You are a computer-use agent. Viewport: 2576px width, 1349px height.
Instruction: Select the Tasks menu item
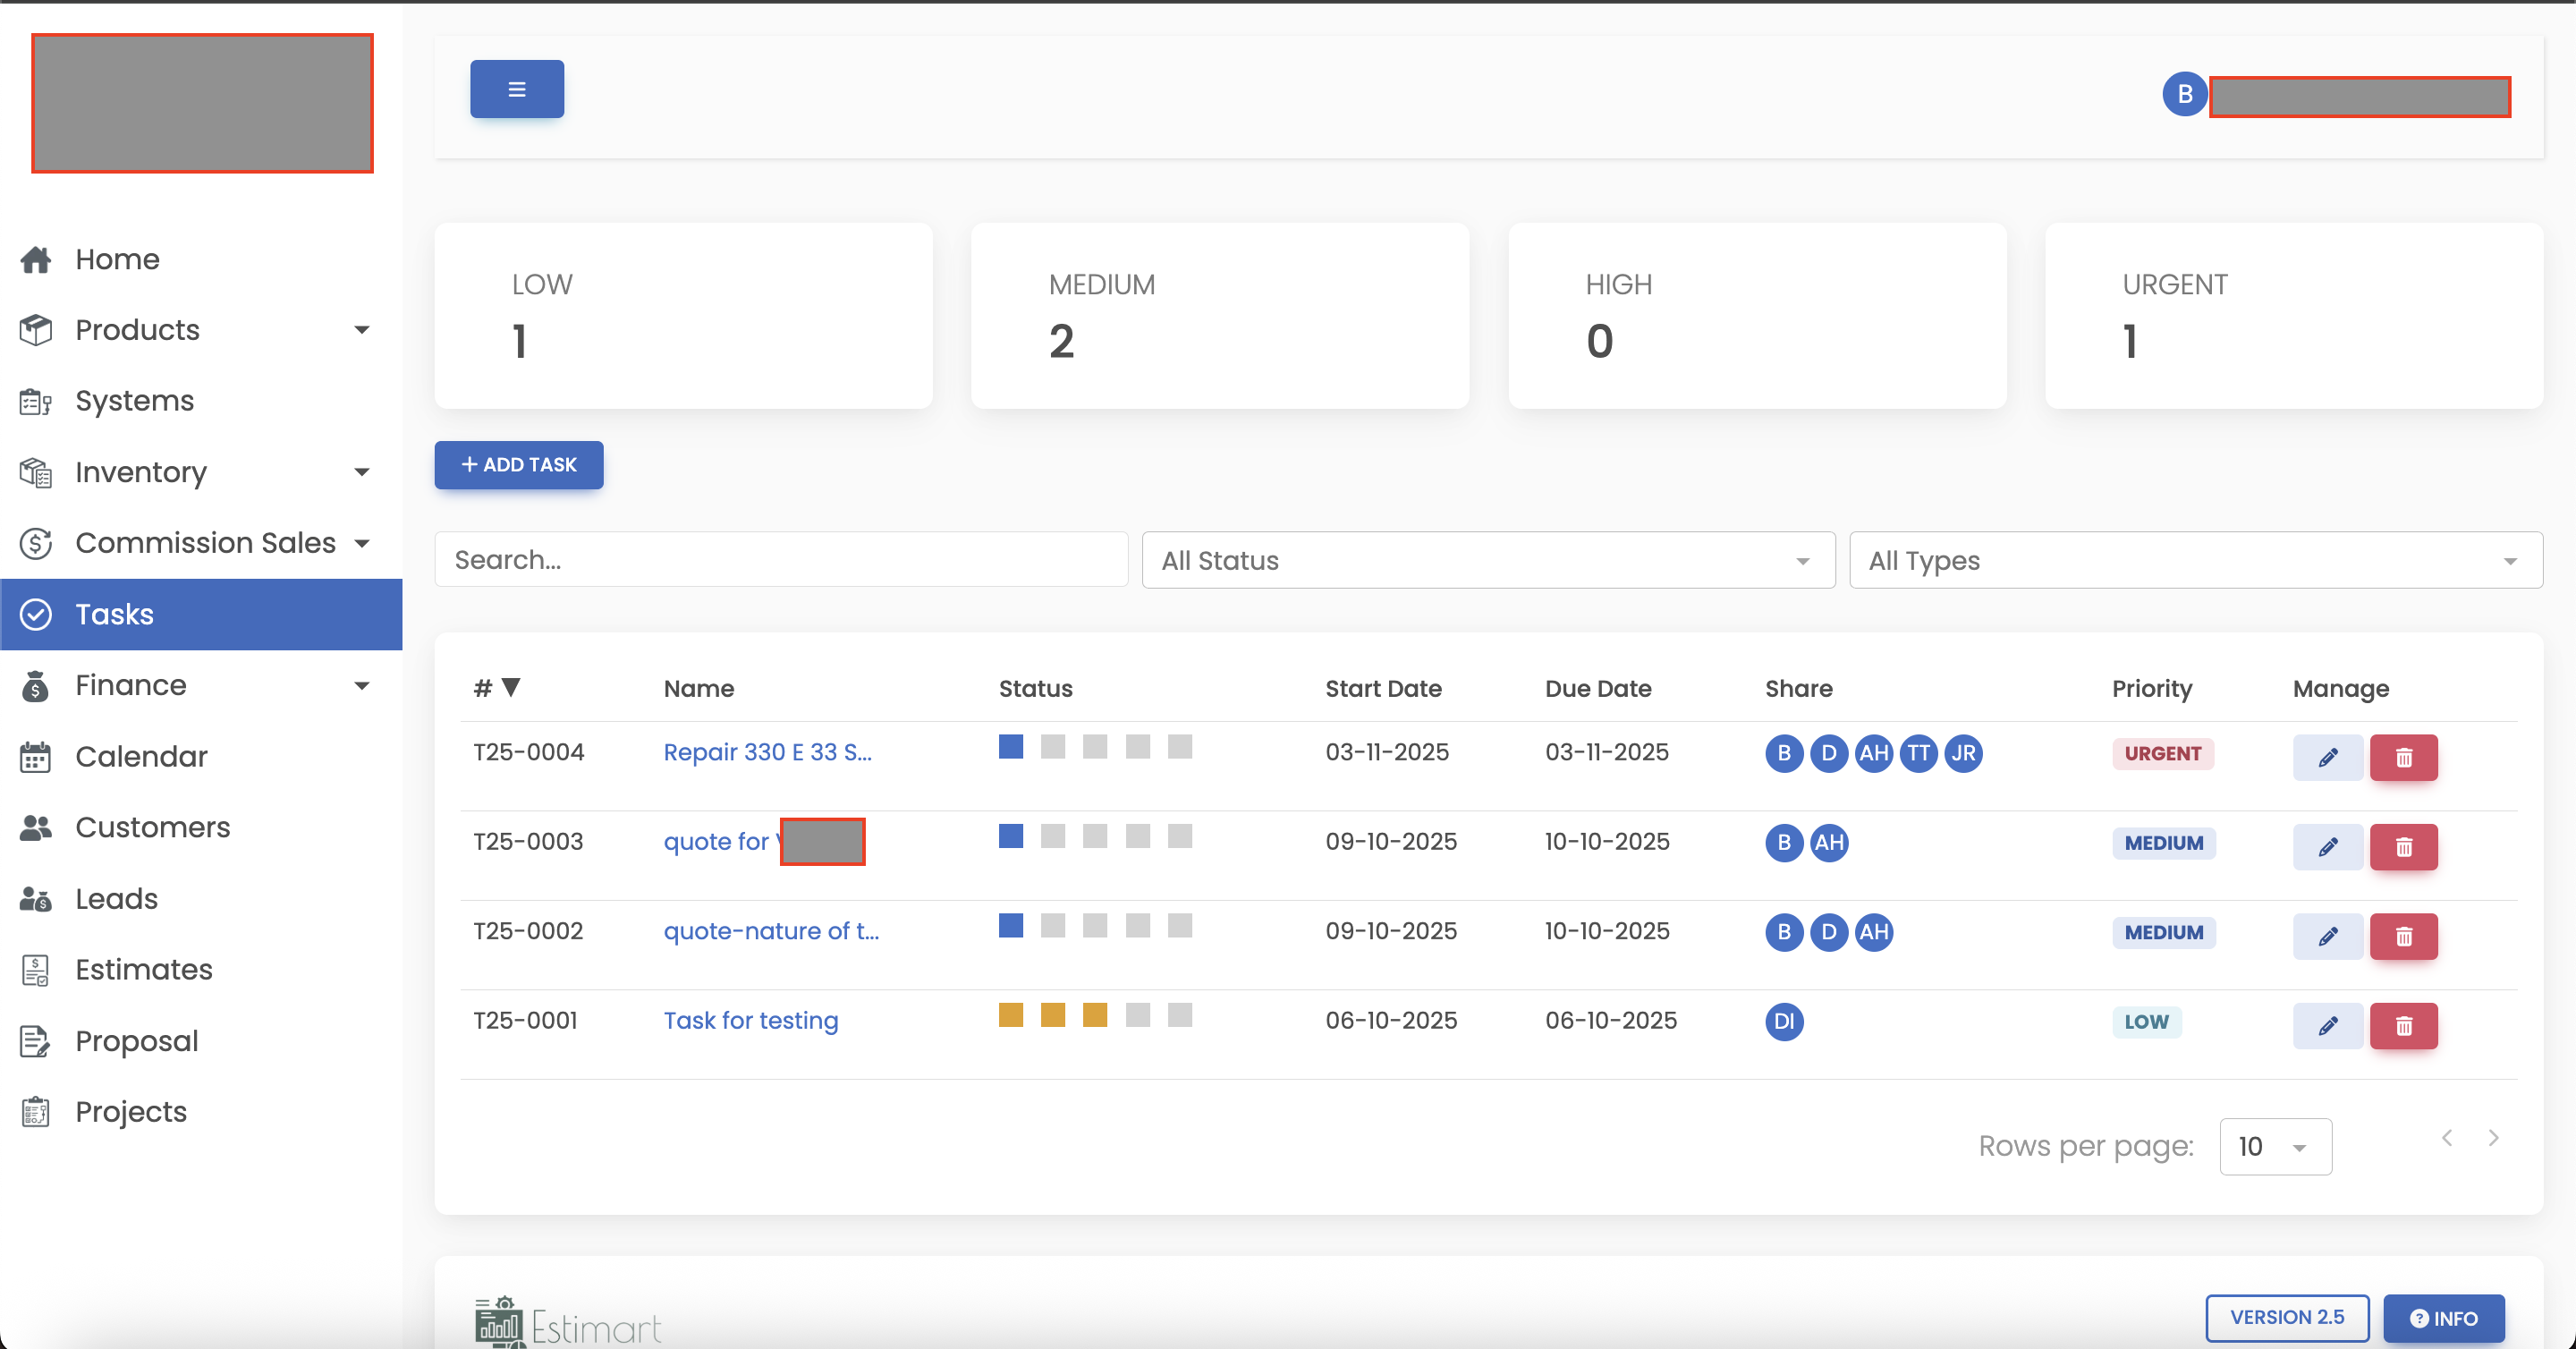point(114,614)
